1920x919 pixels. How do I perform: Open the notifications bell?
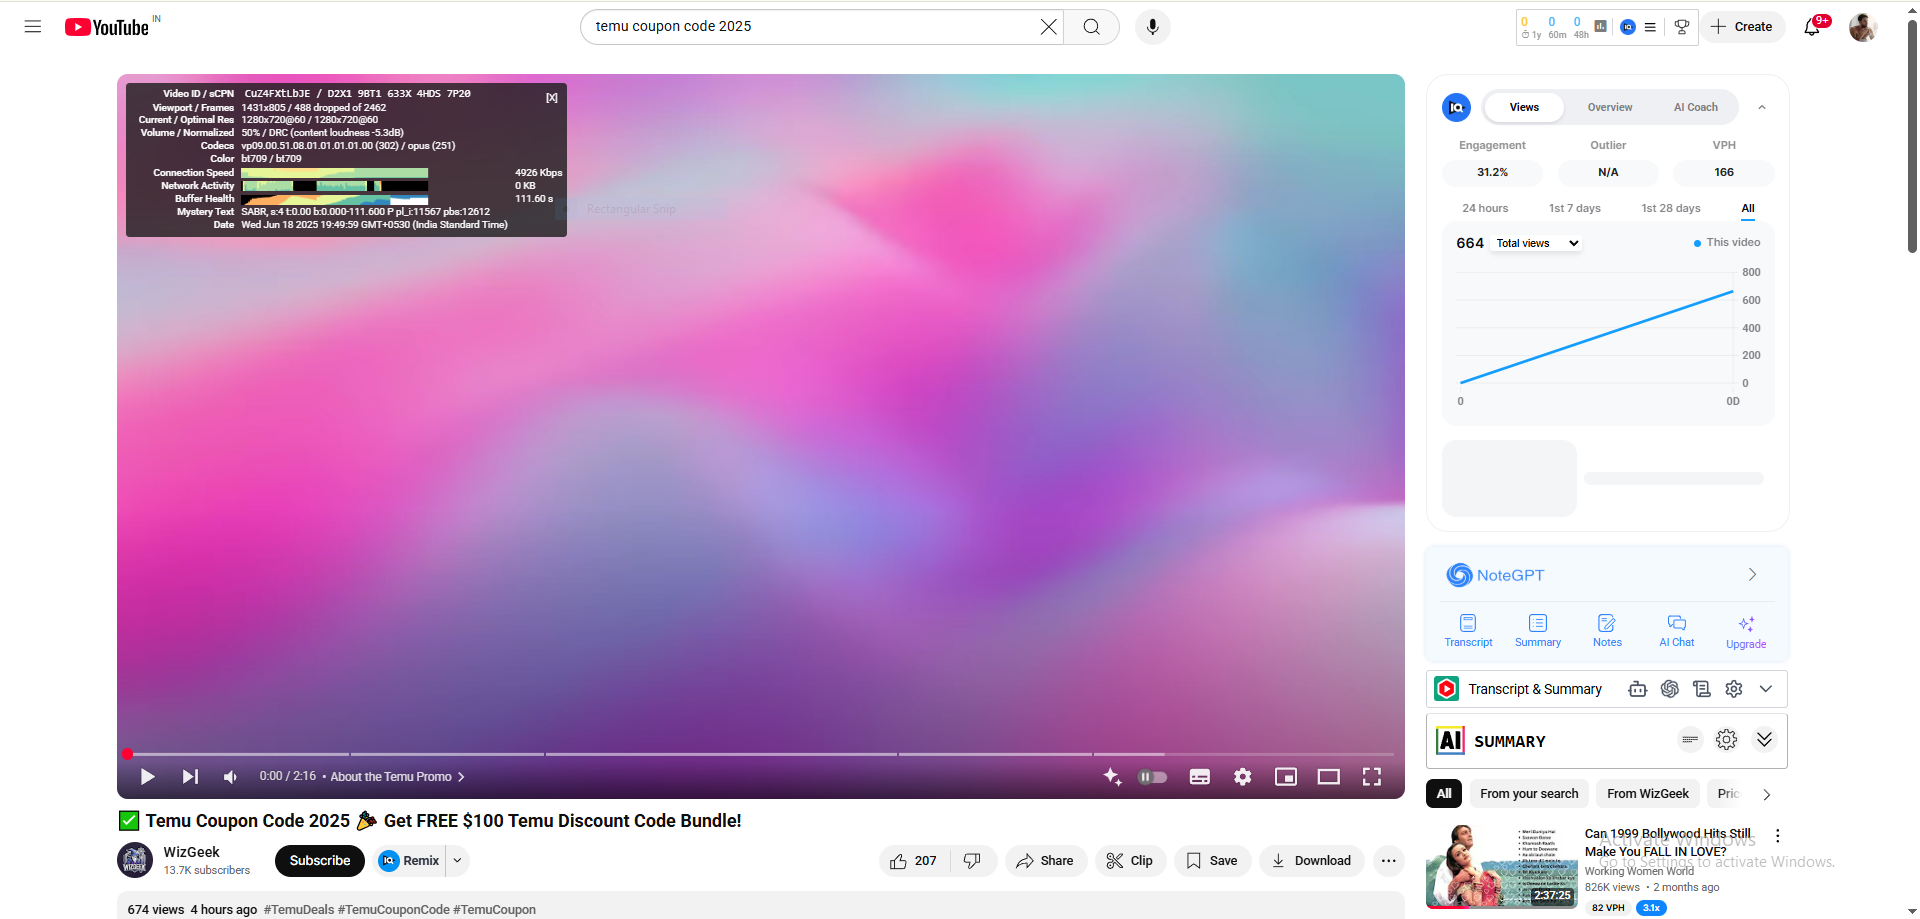tap(1812, 27)
